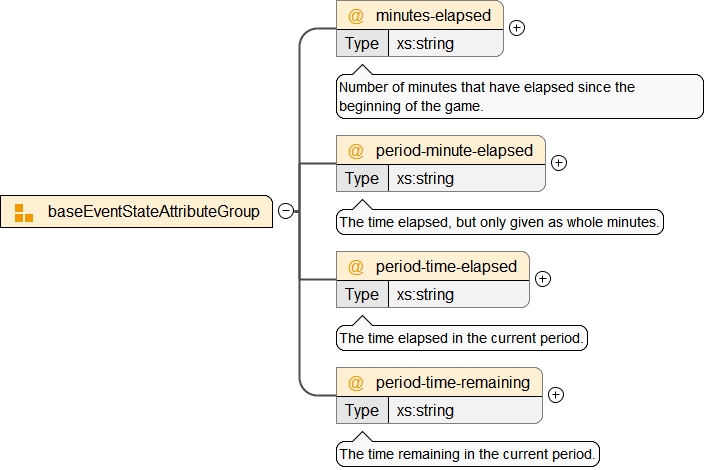
Task: Click xs:string type of minutes-elapsed
Action: pyautogui.click(x=425, y=43)
